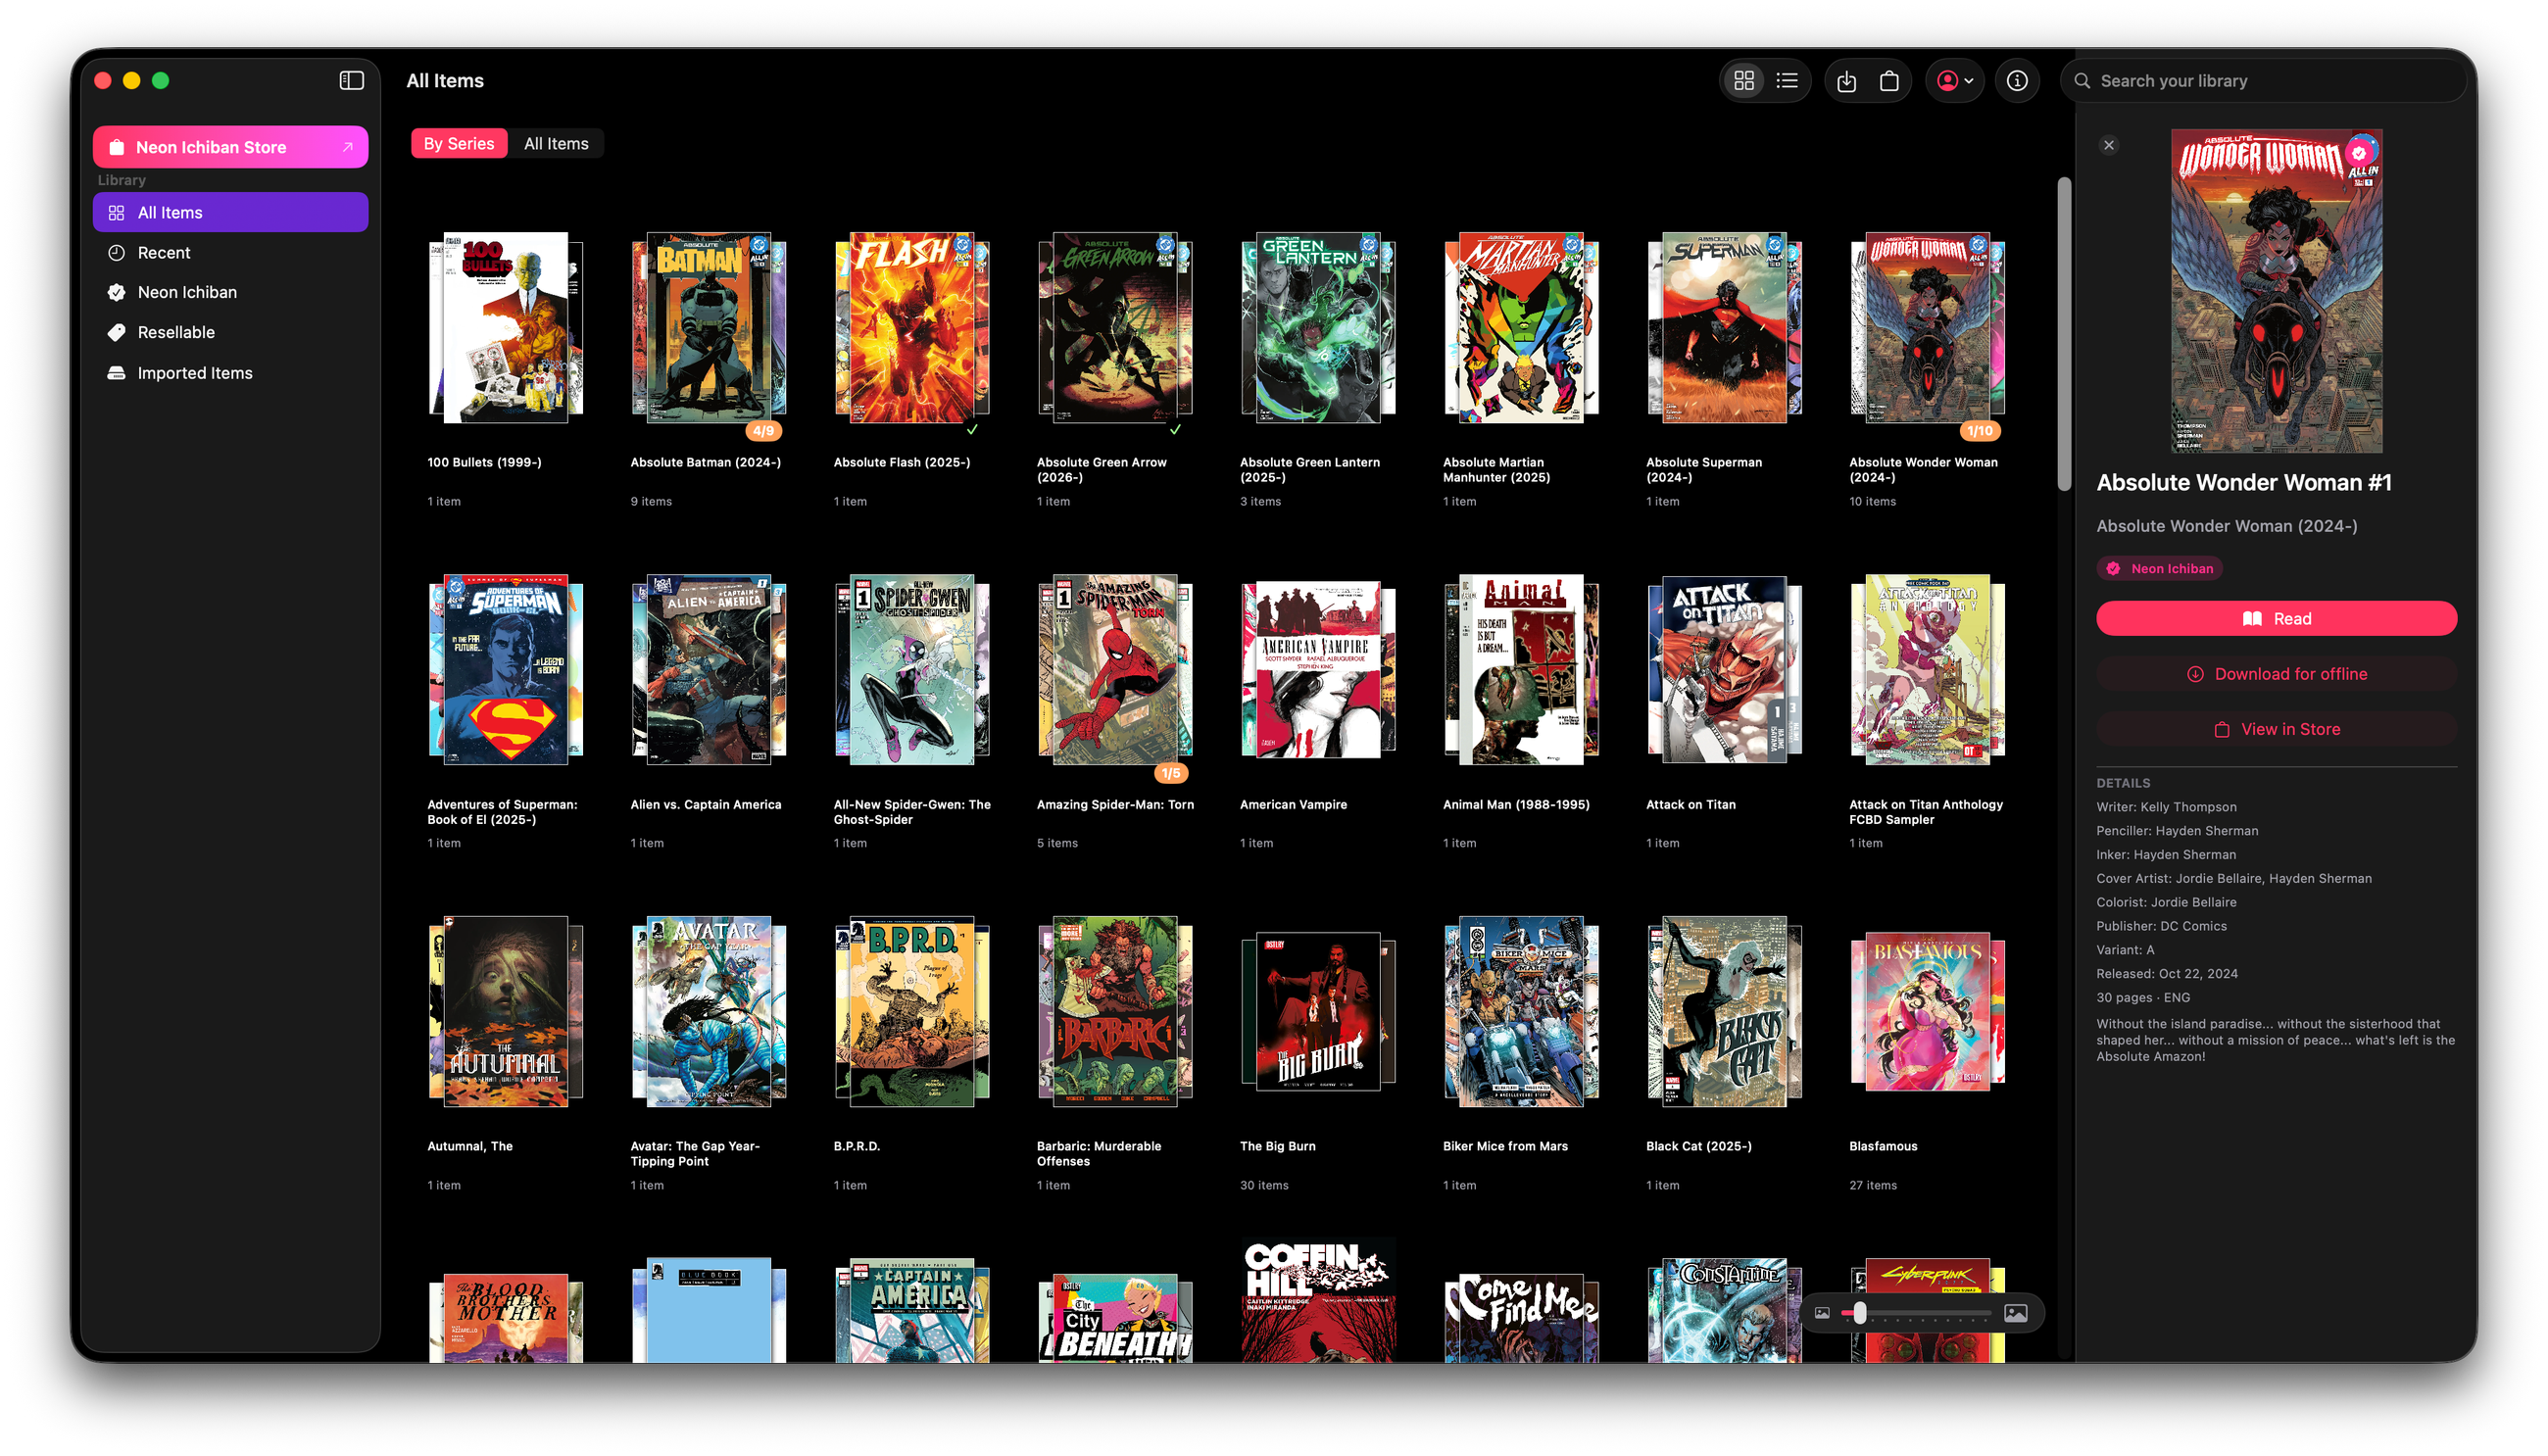
Task: Open Black Cat (2025-) cover
Action: 1724,1011
